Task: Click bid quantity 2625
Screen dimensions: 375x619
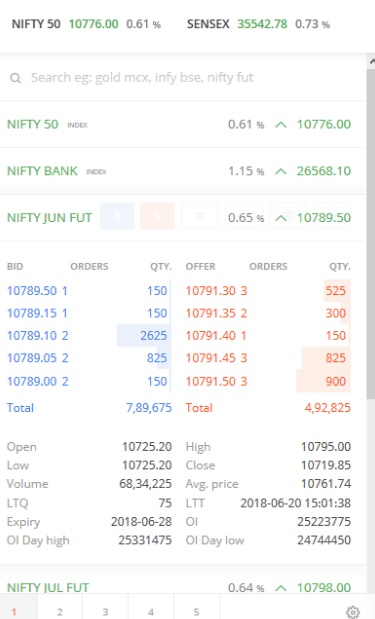Action: (154, 336)
